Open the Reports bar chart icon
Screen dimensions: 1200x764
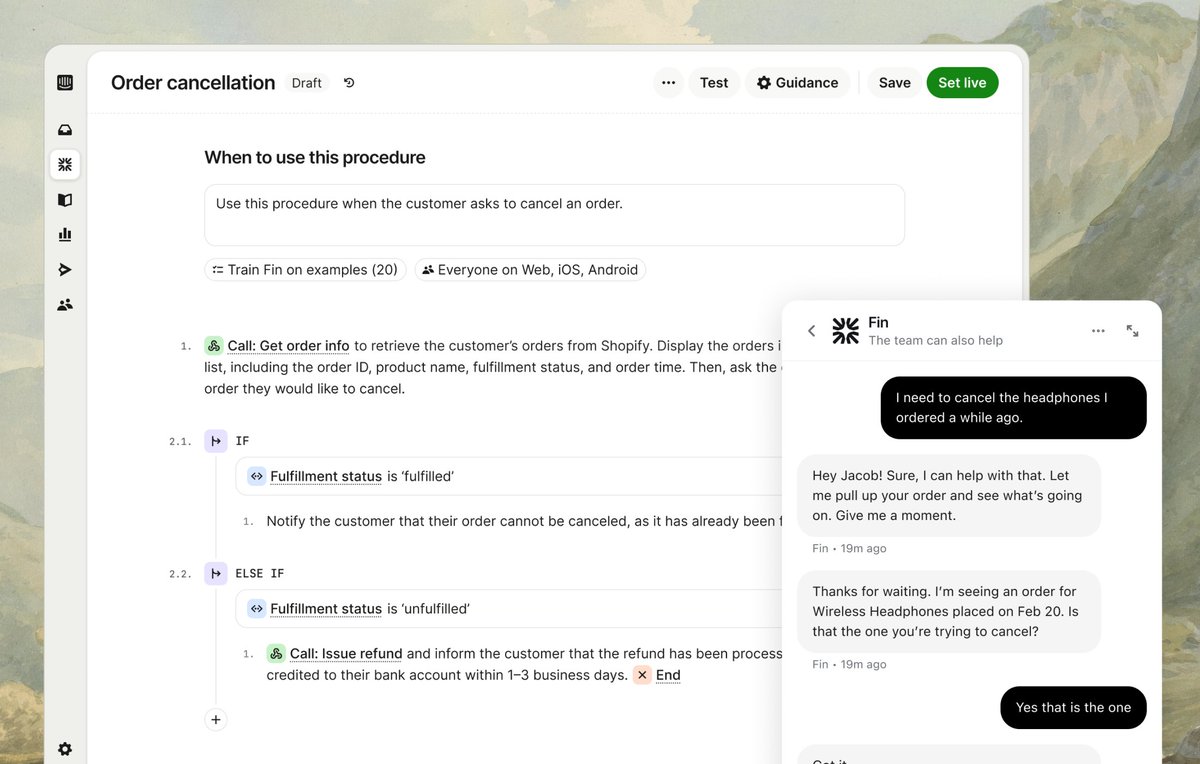(65, 234)
